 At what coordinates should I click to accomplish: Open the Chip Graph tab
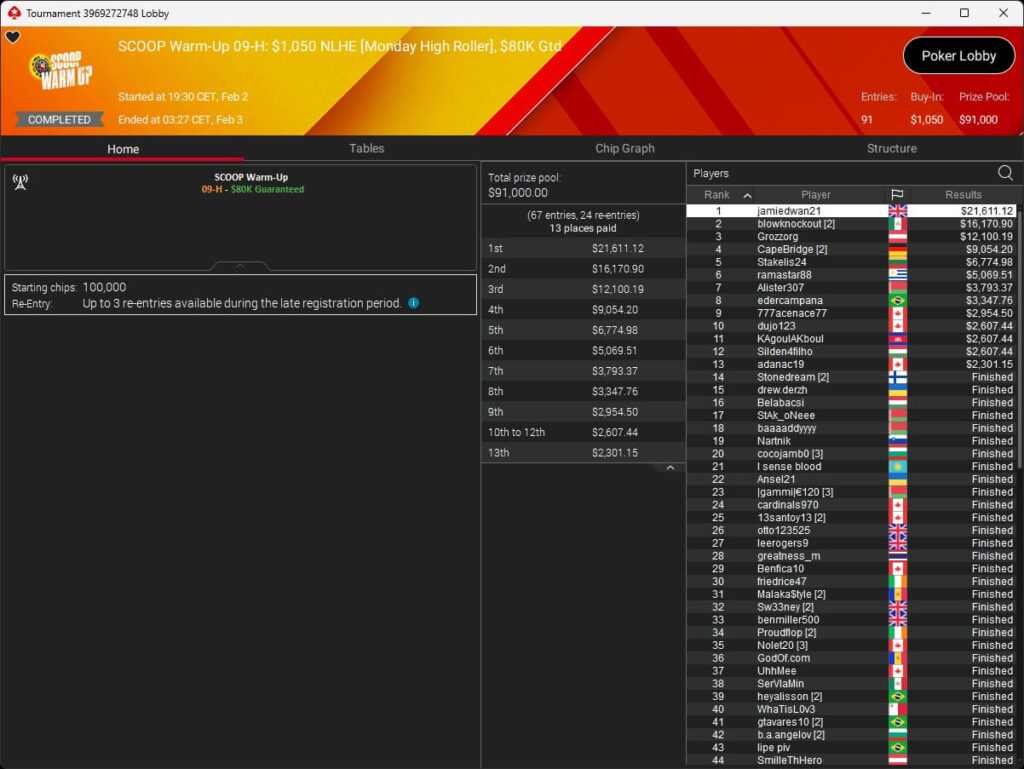pos(624,148)
